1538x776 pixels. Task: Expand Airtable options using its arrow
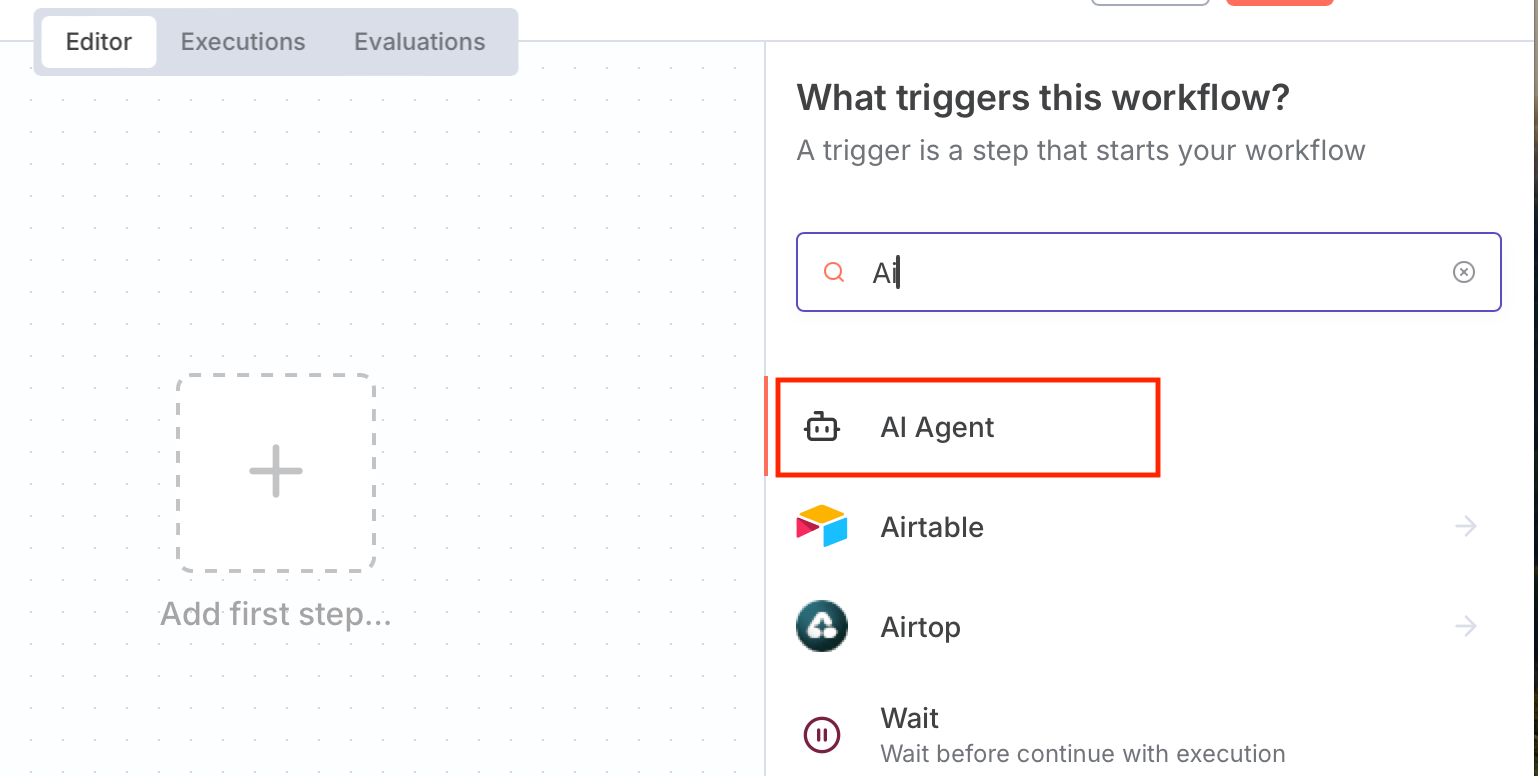[x=1466, y=527]
